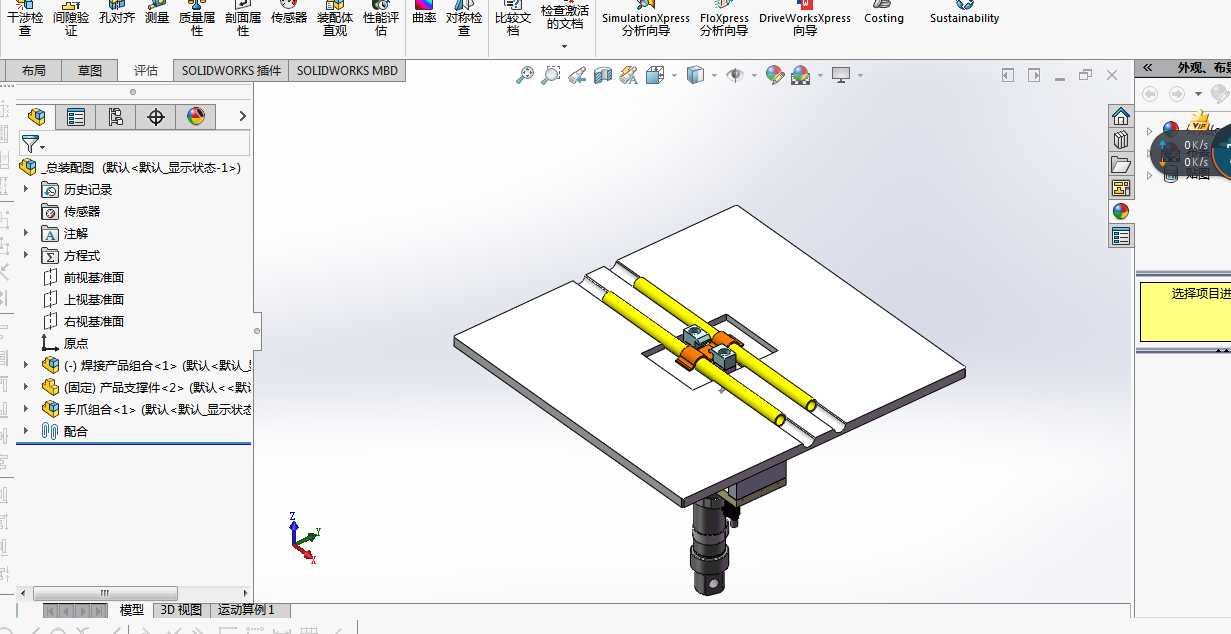Image resolution: width=1231 pixels, height=634 pixels.
Task: Show more manager tabs with arrow
Action: point(242,117)
